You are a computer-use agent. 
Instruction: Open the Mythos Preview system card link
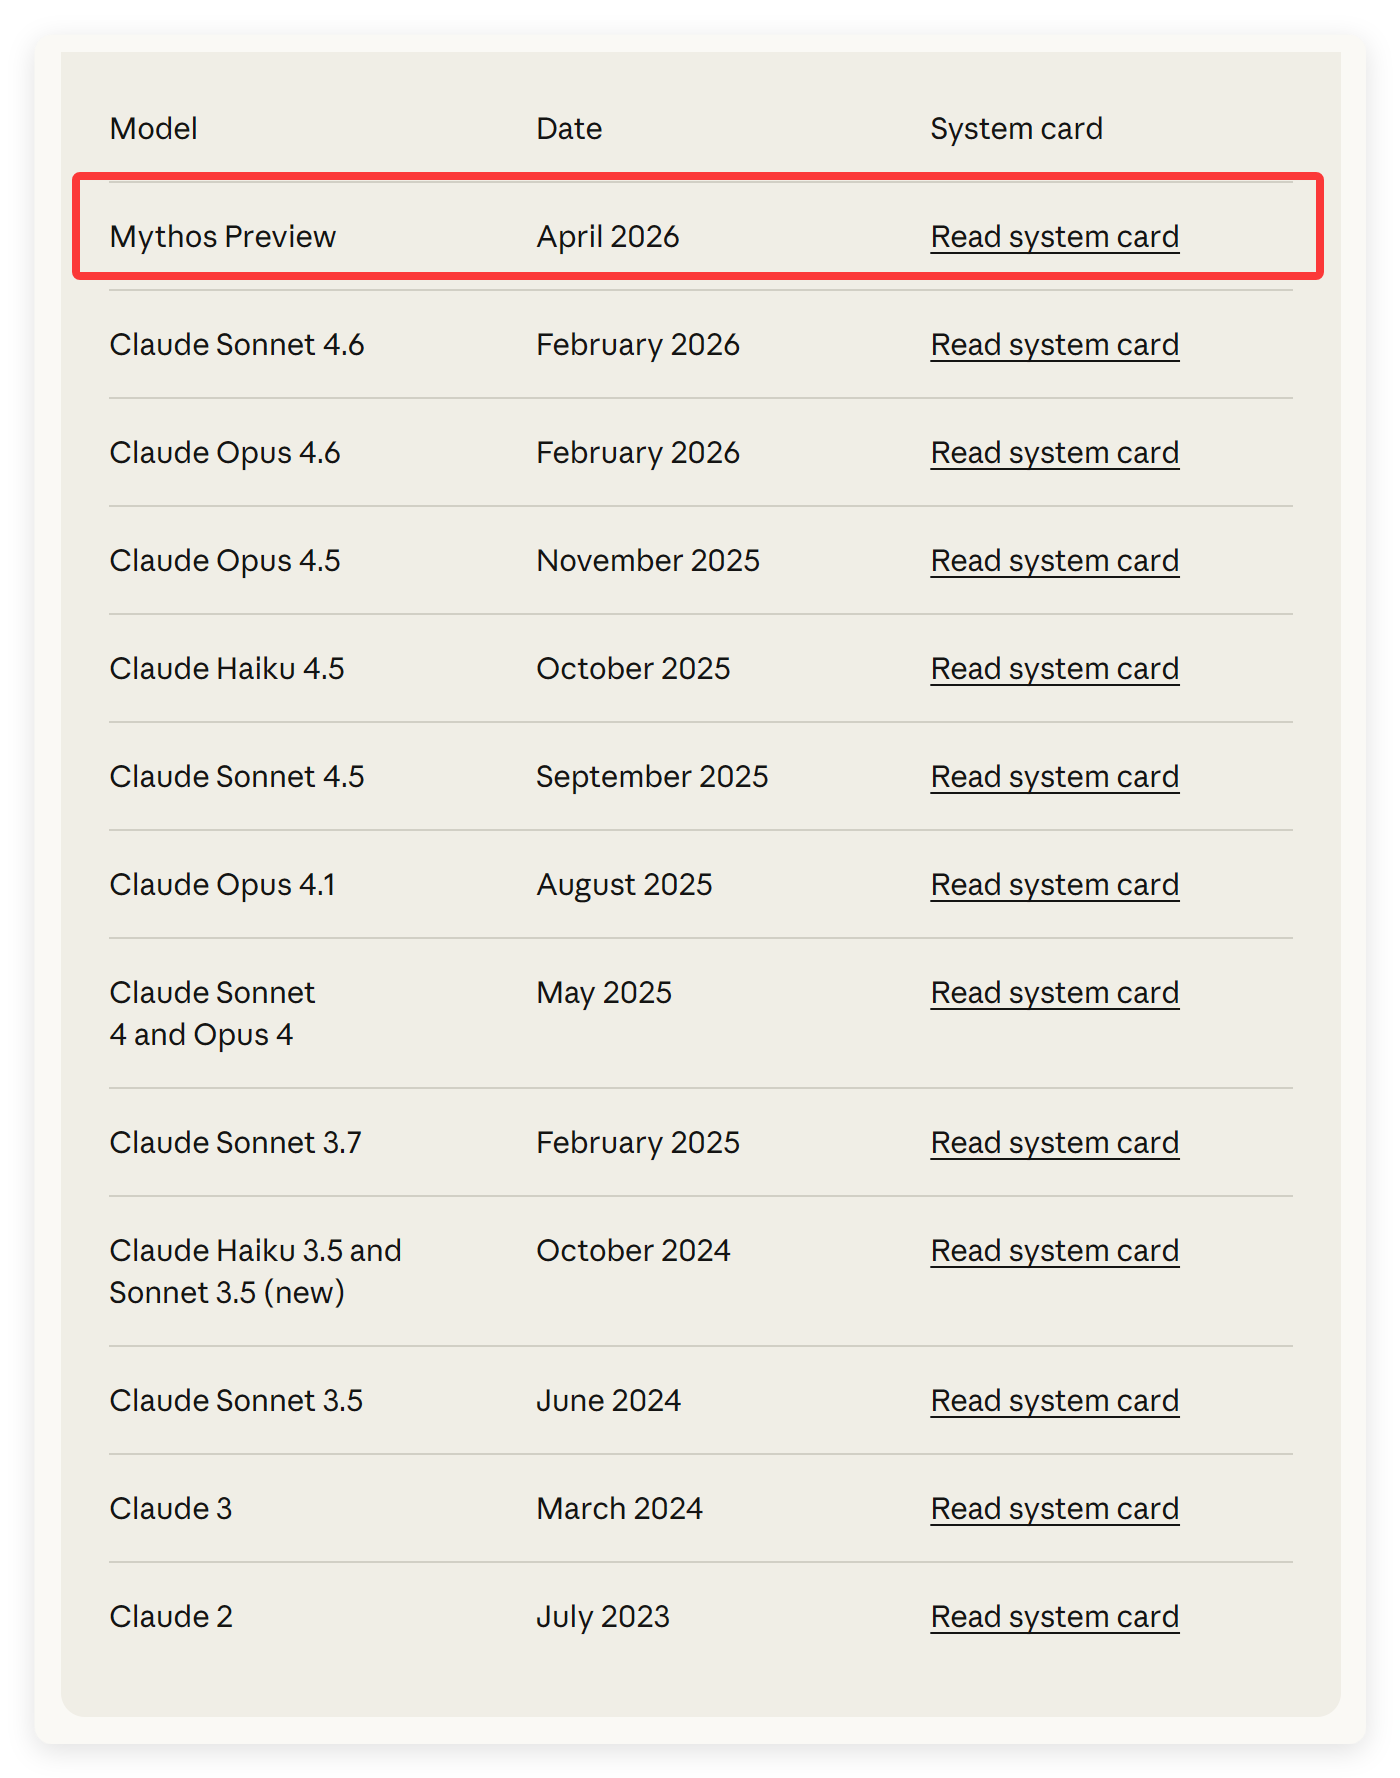[x=1054, y=237]
